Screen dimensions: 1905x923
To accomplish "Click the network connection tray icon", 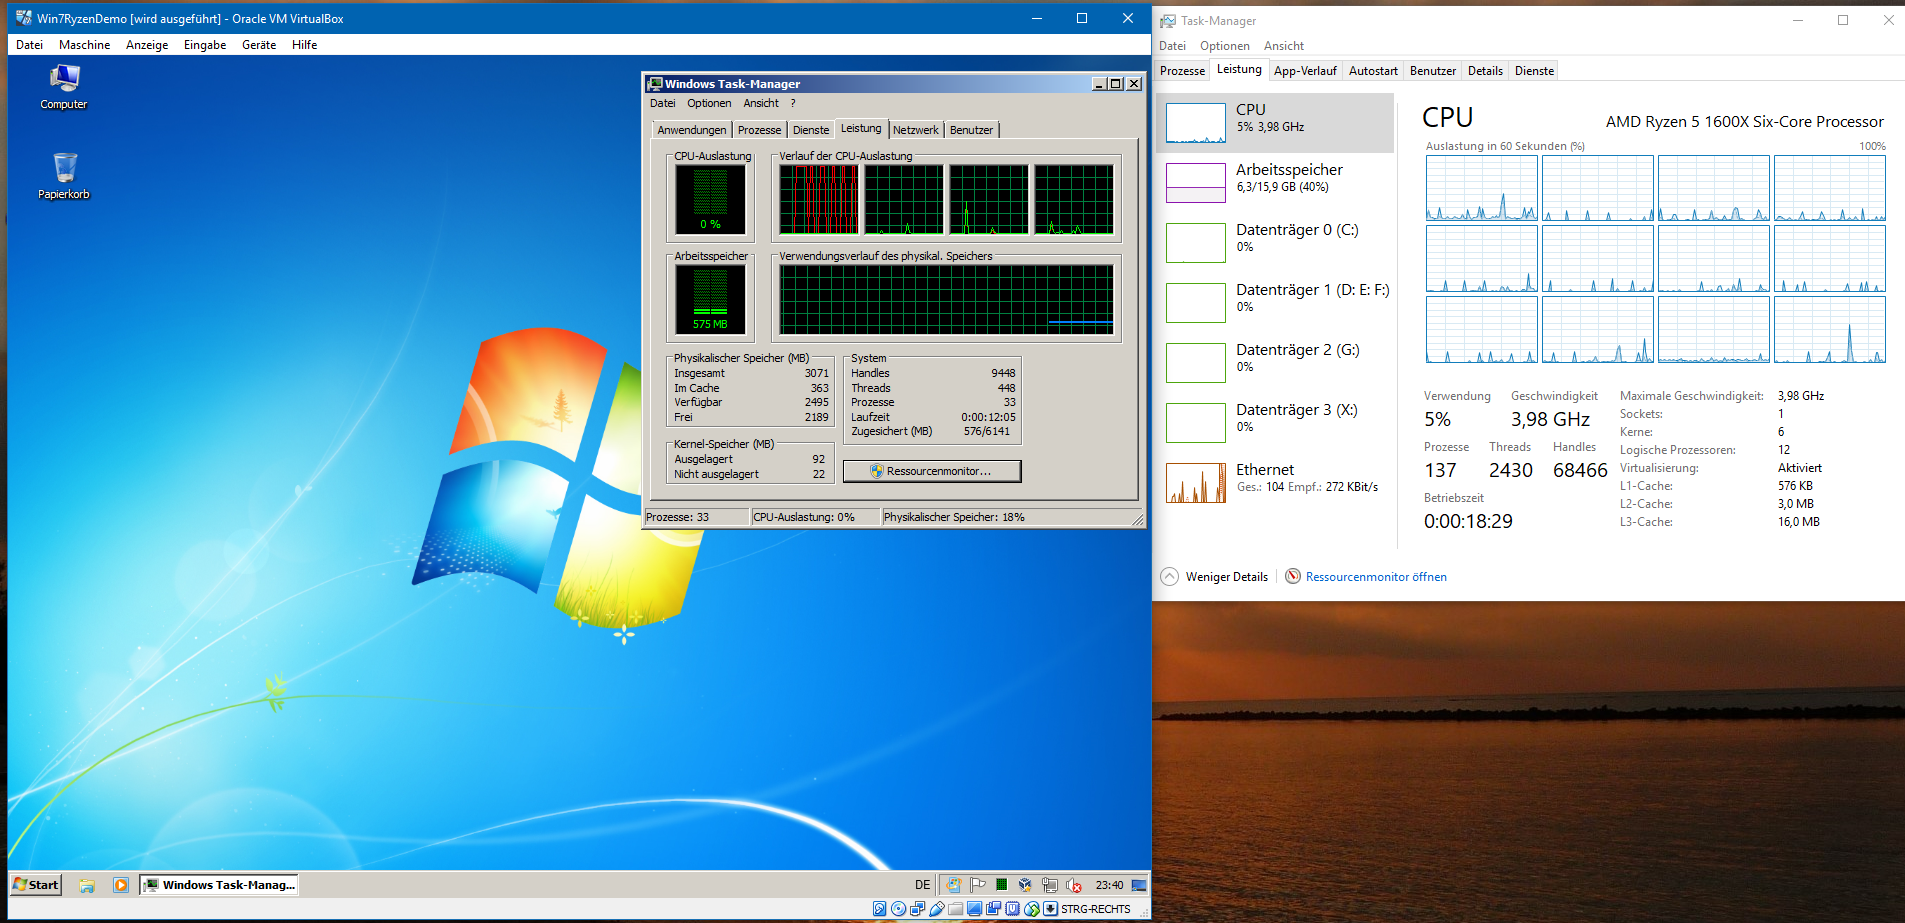I will pos(1049,885).
